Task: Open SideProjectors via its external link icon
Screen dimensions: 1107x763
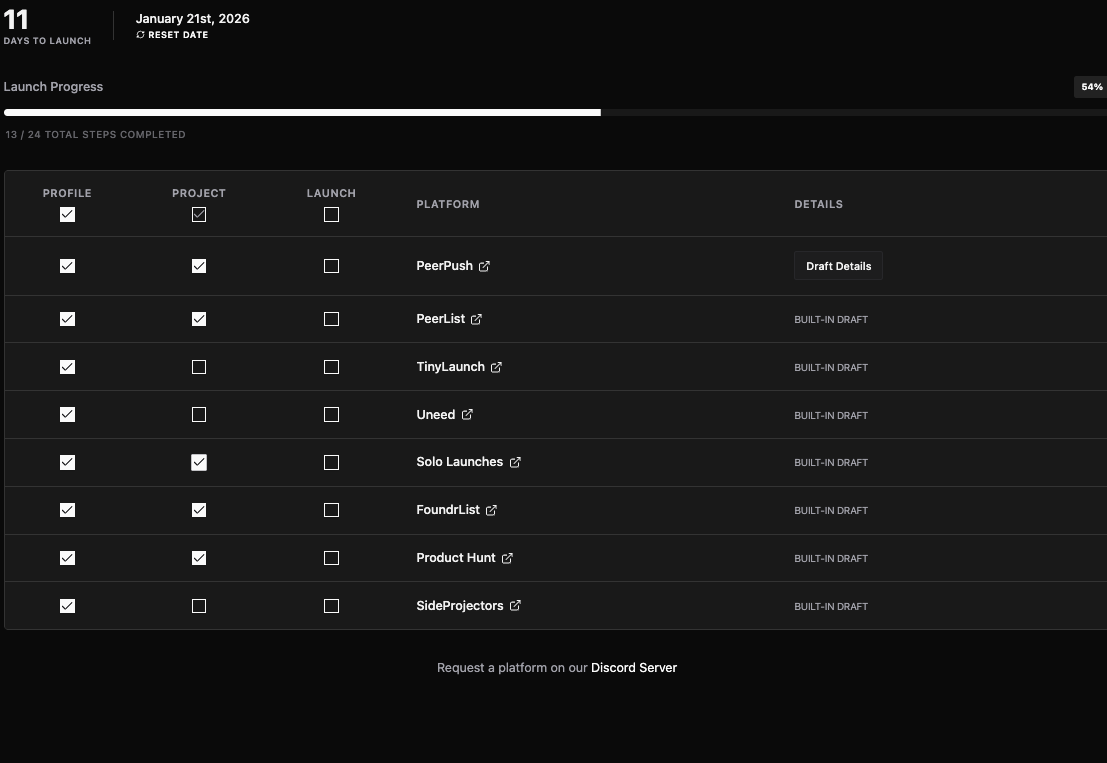Action: 515,606
